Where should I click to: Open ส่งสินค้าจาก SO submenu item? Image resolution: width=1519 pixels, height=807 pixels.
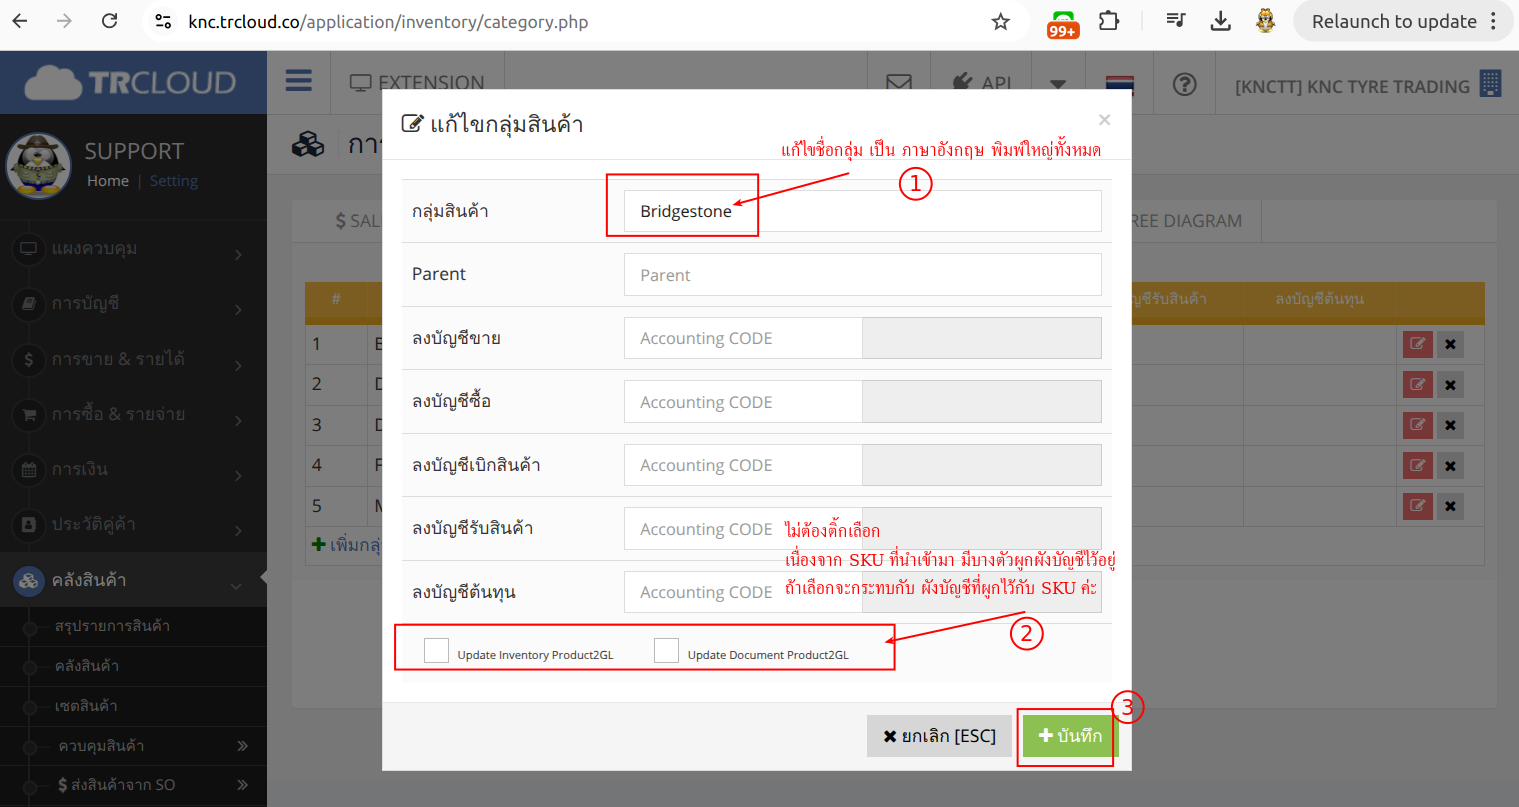[117, 785]
